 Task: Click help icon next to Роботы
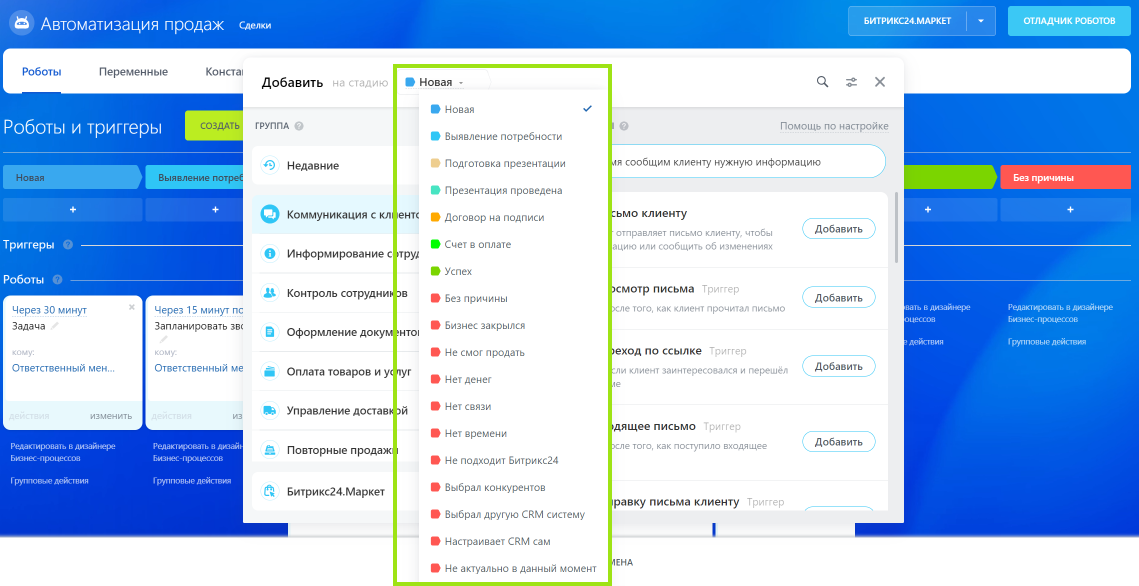pos(57,280)
